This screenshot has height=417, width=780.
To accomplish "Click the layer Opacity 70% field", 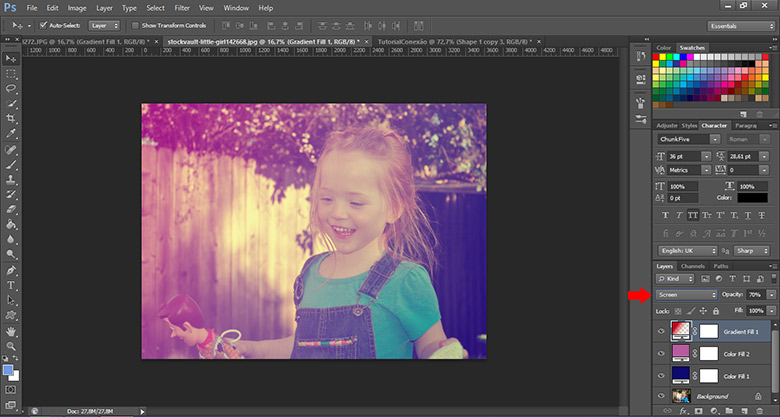I will [x=757, y=295].
